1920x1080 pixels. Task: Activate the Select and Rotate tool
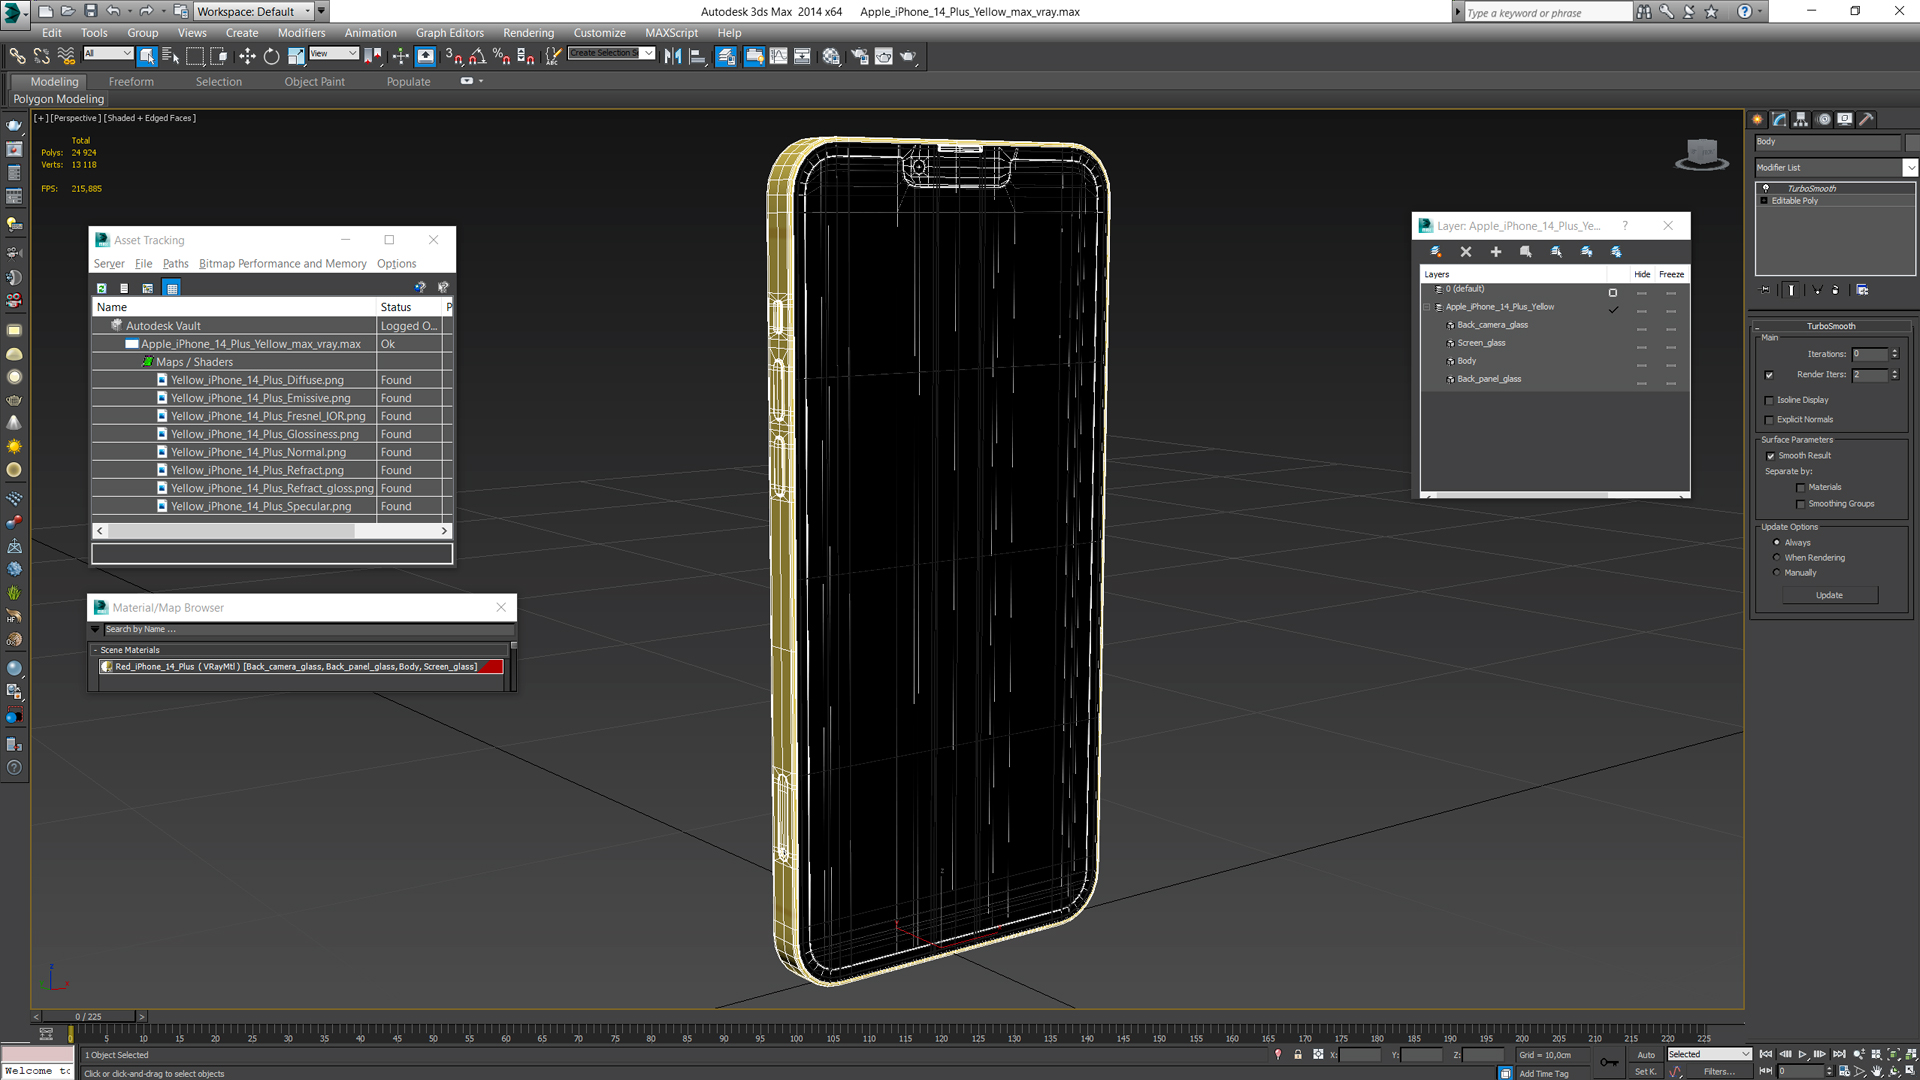pyautogui.click(x=271, y=56)
